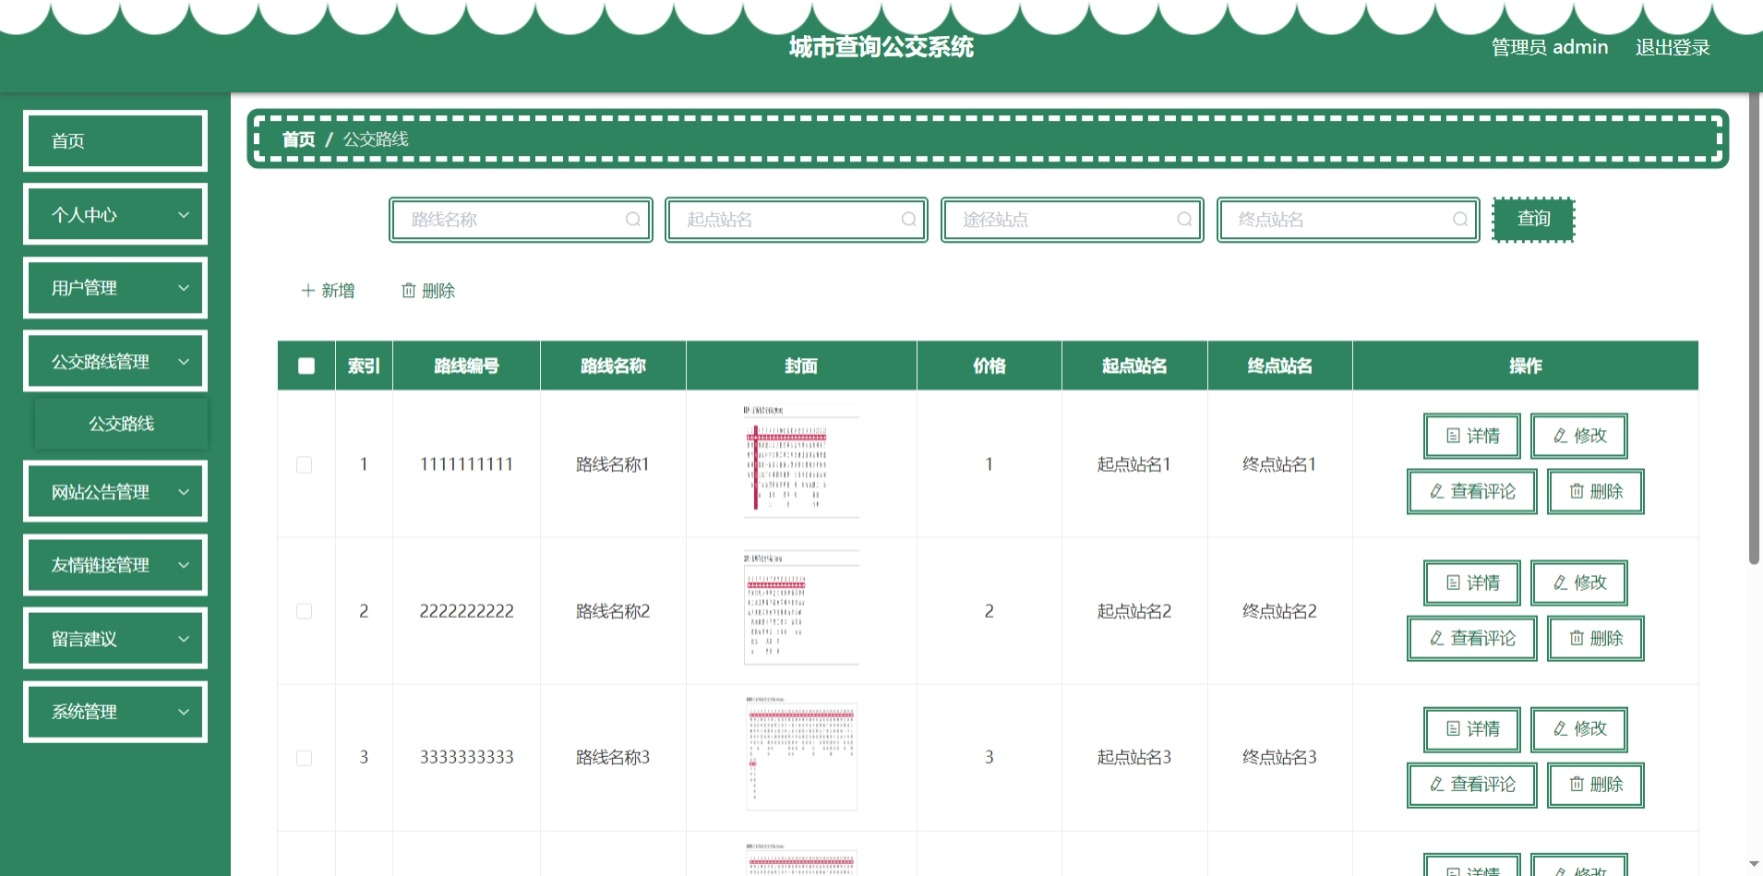Image resolution: width=1763 pixels, height=876 pixels.
Task: Check the row checkbox for 路线名称1
Action: point(304,465)
